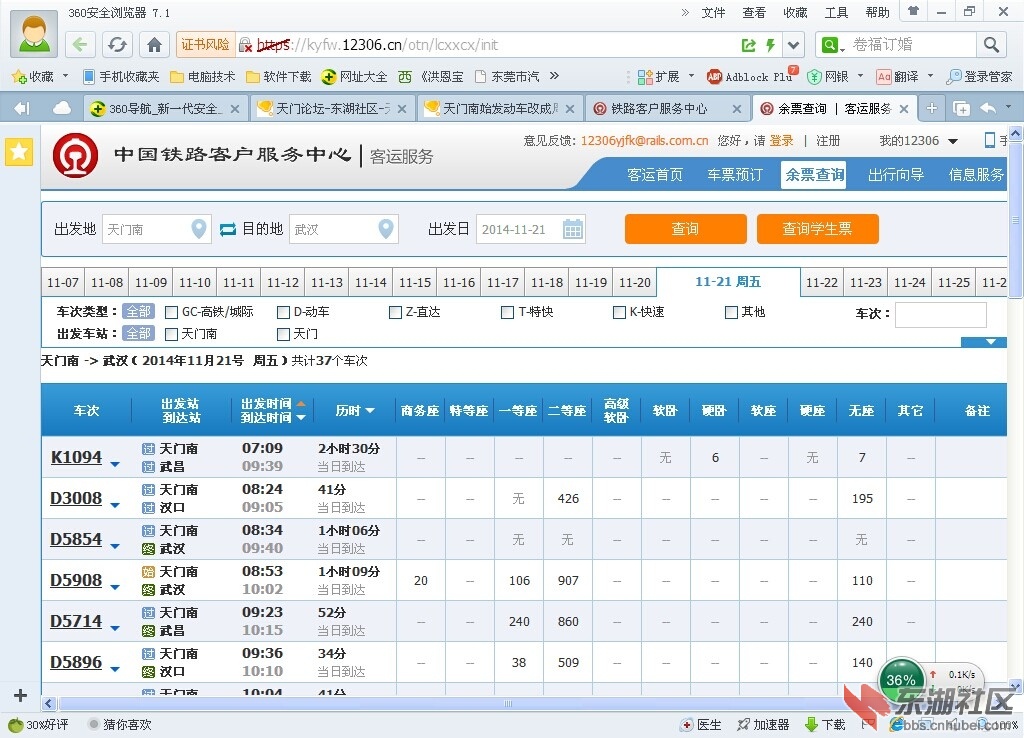The width and height of the screenshot is (1024, 738).
Task: Sort by 历时 duration column arrow
Action: 370,411
